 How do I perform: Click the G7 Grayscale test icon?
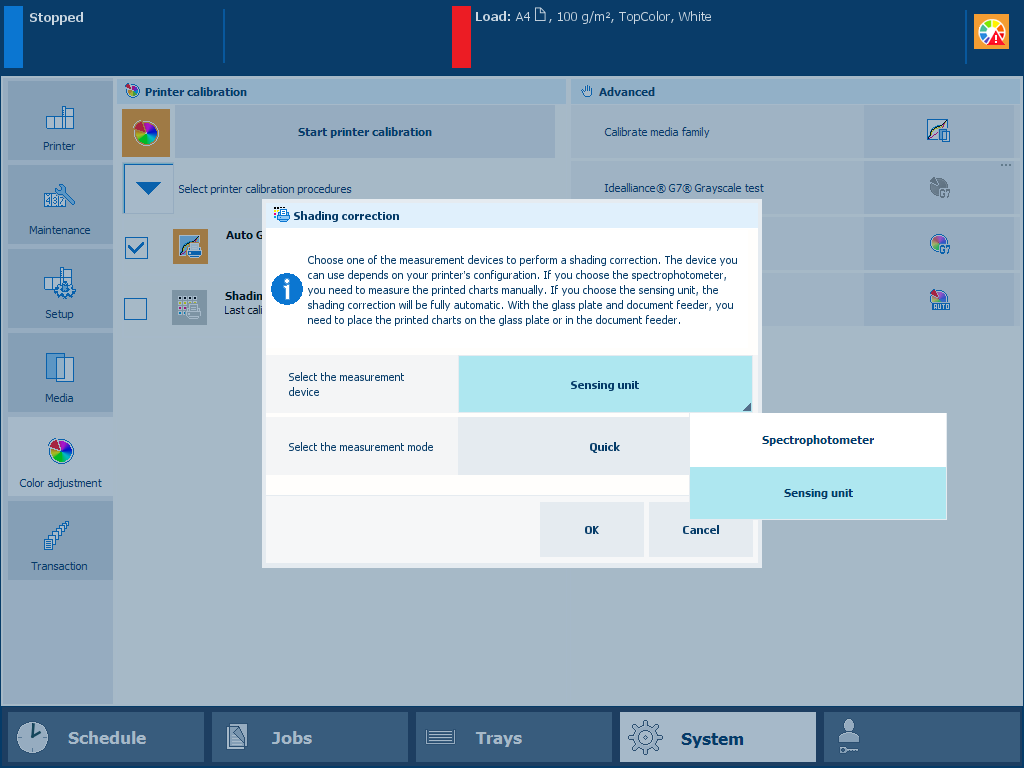[x=938, y=188]
